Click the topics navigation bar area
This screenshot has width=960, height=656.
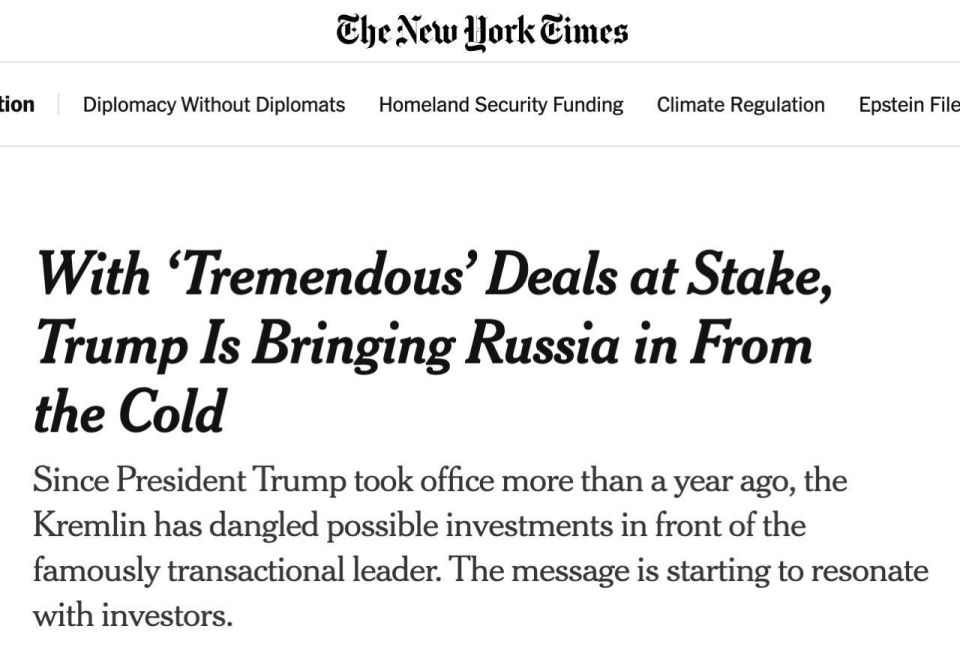click(480, 104)
